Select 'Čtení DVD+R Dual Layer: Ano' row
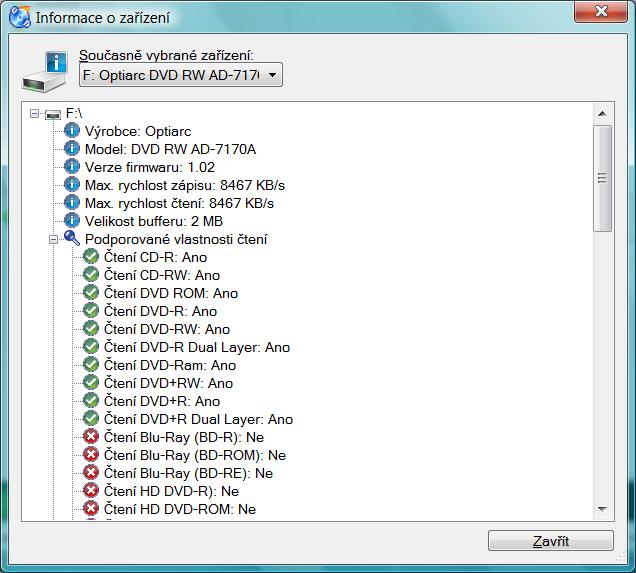Screen dimensions: 636x573 tap(198, 419)
